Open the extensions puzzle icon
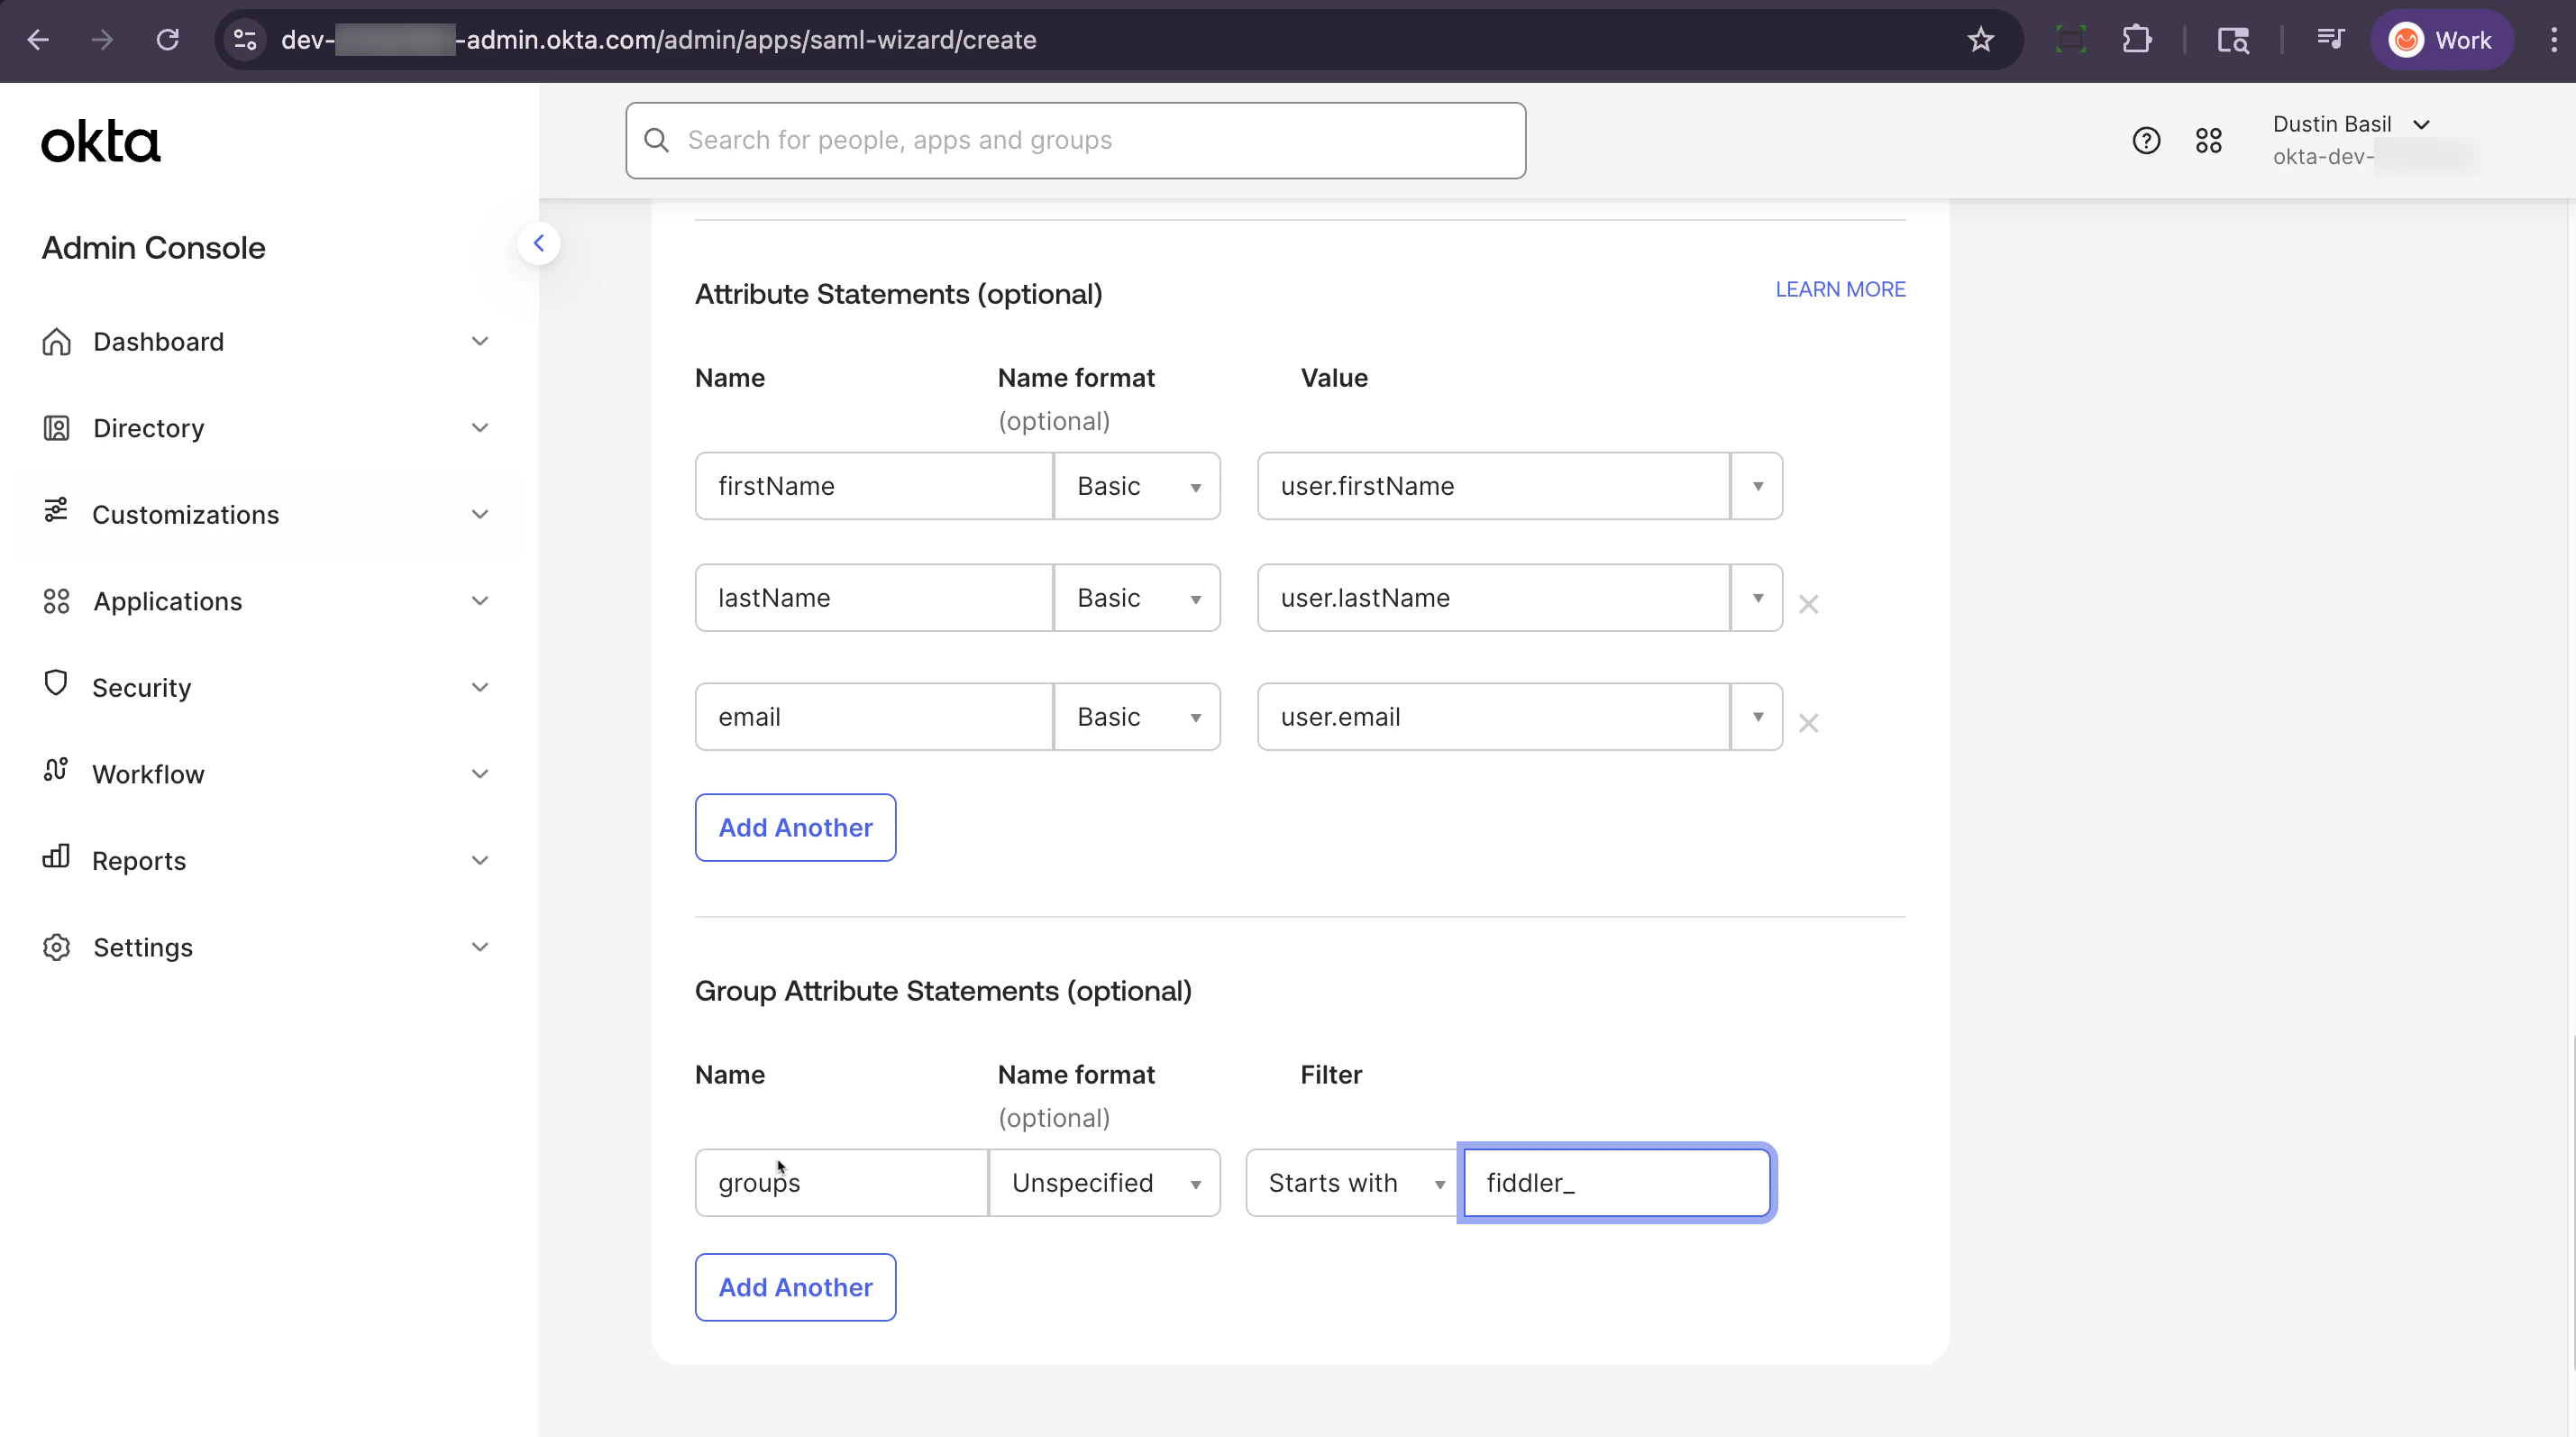Screen dimensions: 2576x1437 click(x=2136, y=40)
